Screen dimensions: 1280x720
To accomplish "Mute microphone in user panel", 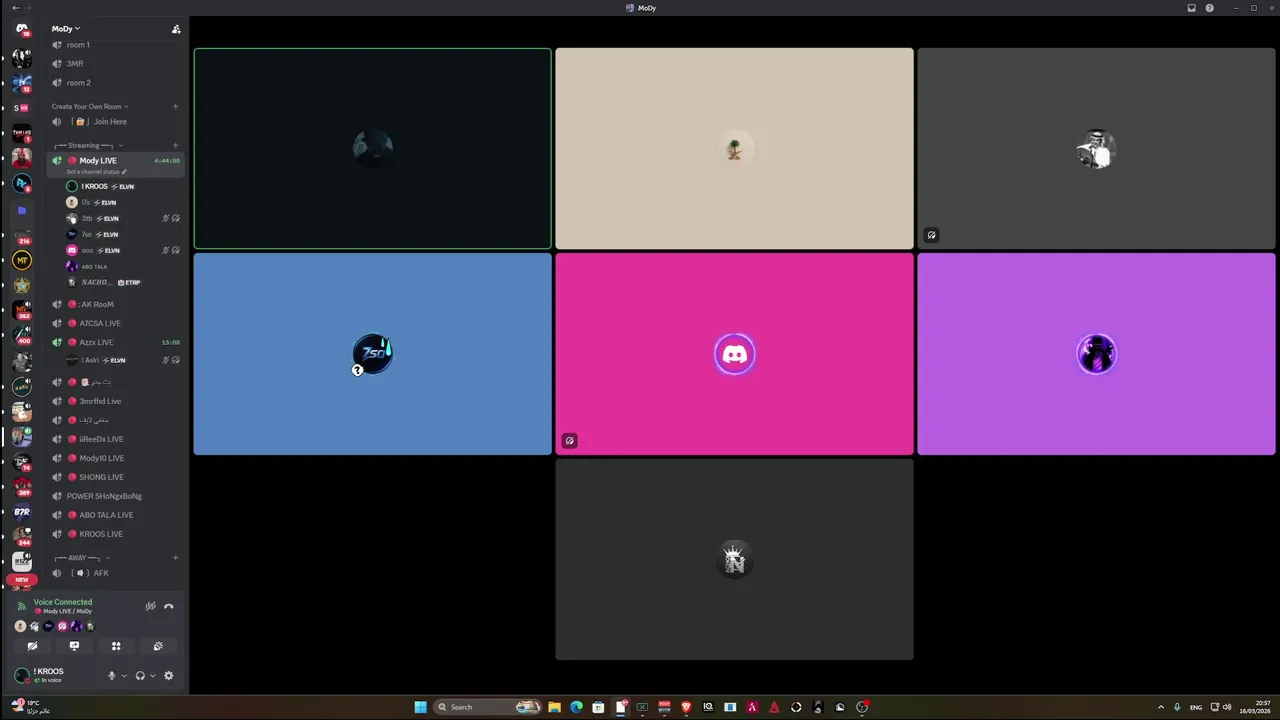I will click(112, 676).
